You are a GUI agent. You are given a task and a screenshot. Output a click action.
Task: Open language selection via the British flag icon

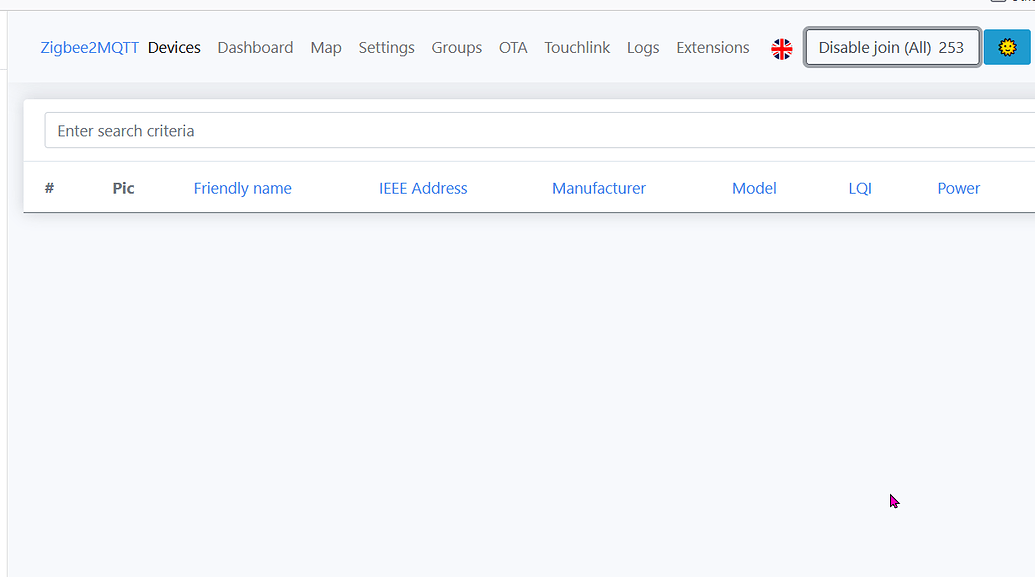tap(782, 47)
